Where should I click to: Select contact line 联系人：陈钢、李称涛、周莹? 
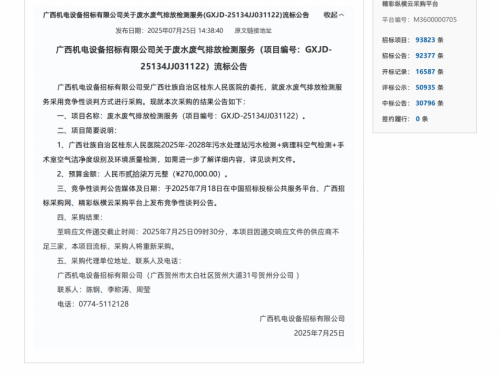tap(104, 290)
